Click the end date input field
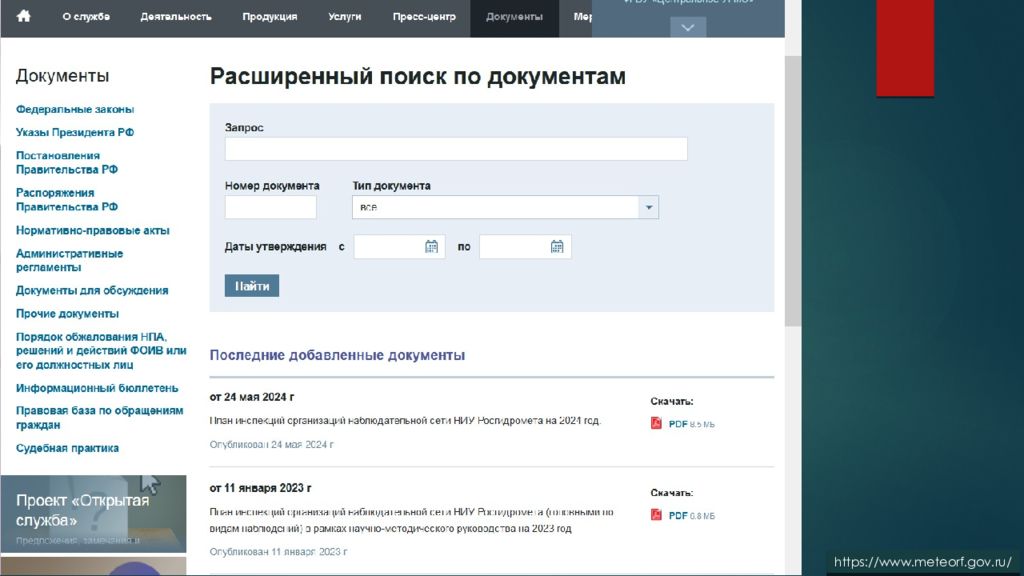 (525, 247)
